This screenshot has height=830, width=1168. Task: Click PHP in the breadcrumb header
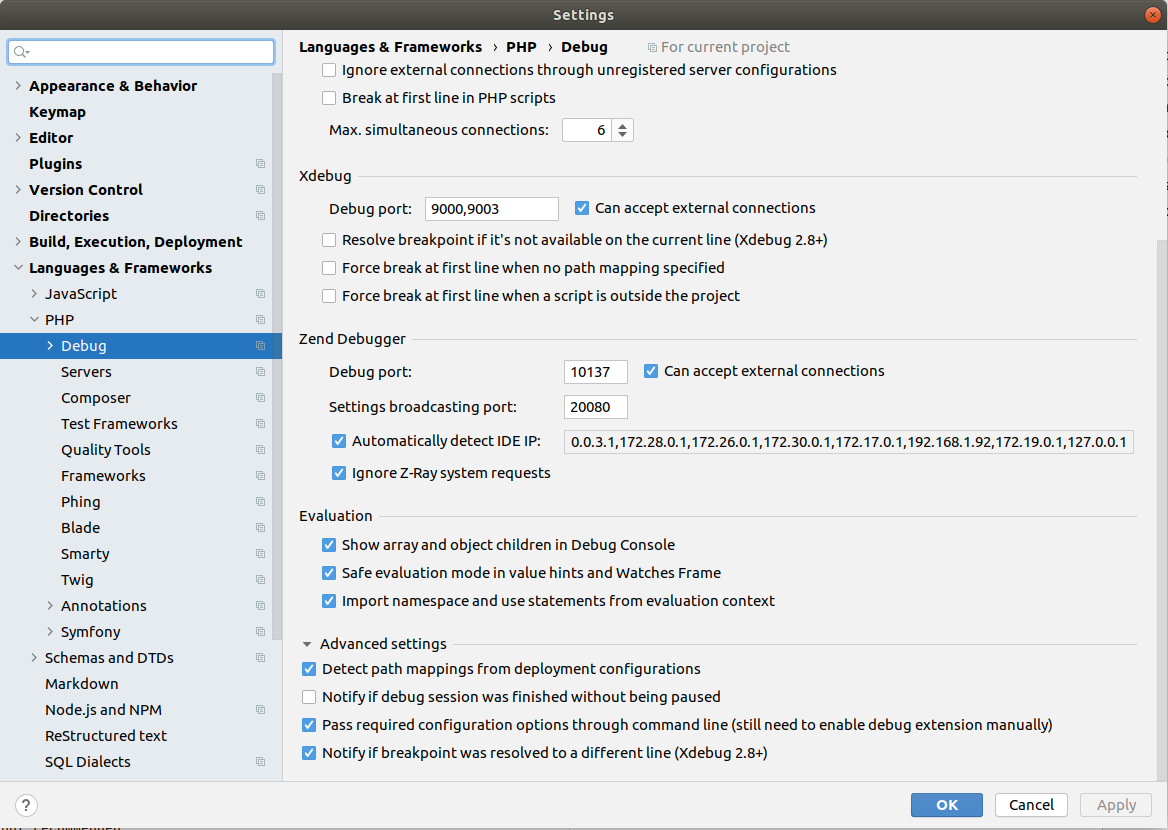point(521,47)
